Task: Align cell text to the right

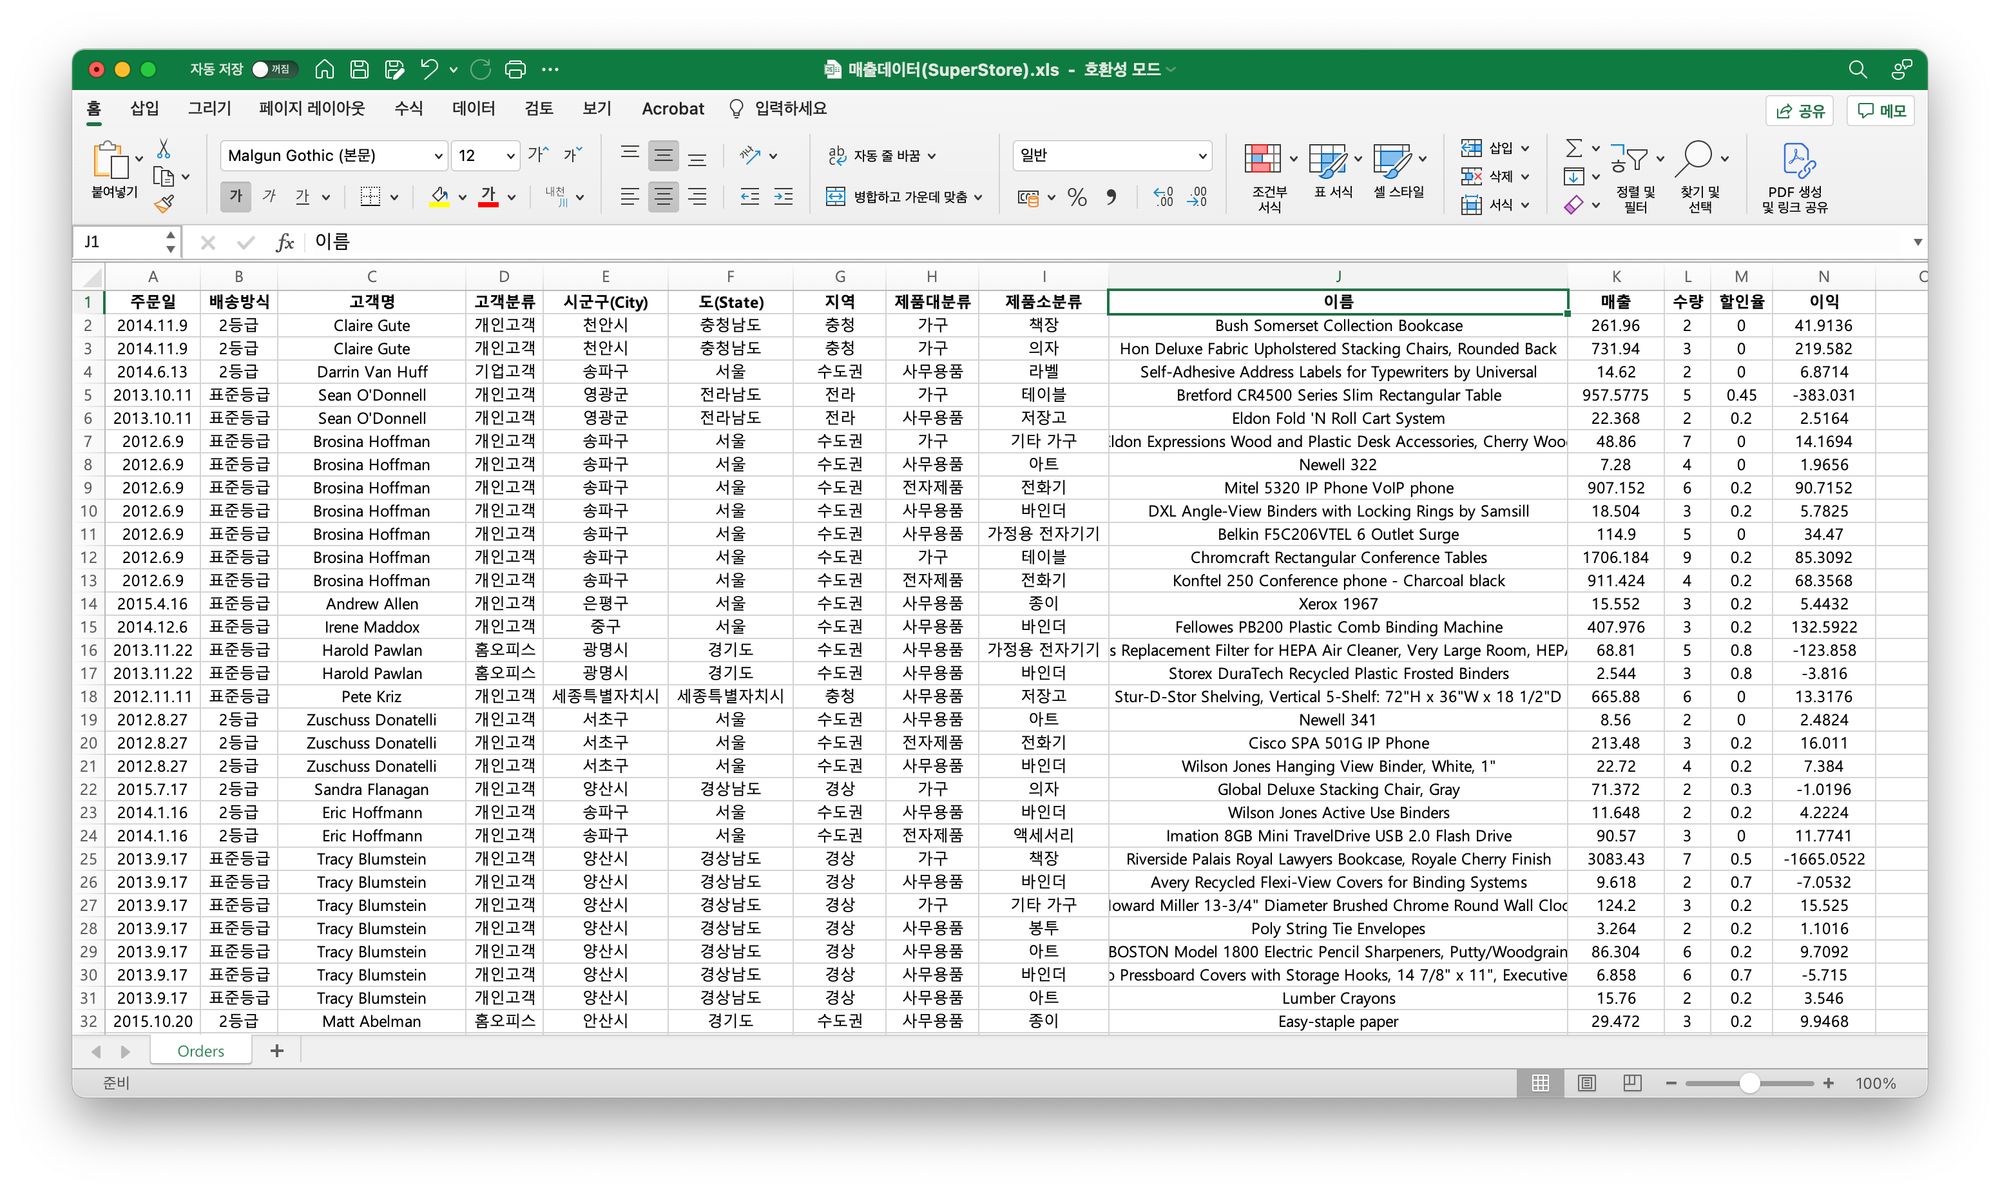Action: point(698,197)
